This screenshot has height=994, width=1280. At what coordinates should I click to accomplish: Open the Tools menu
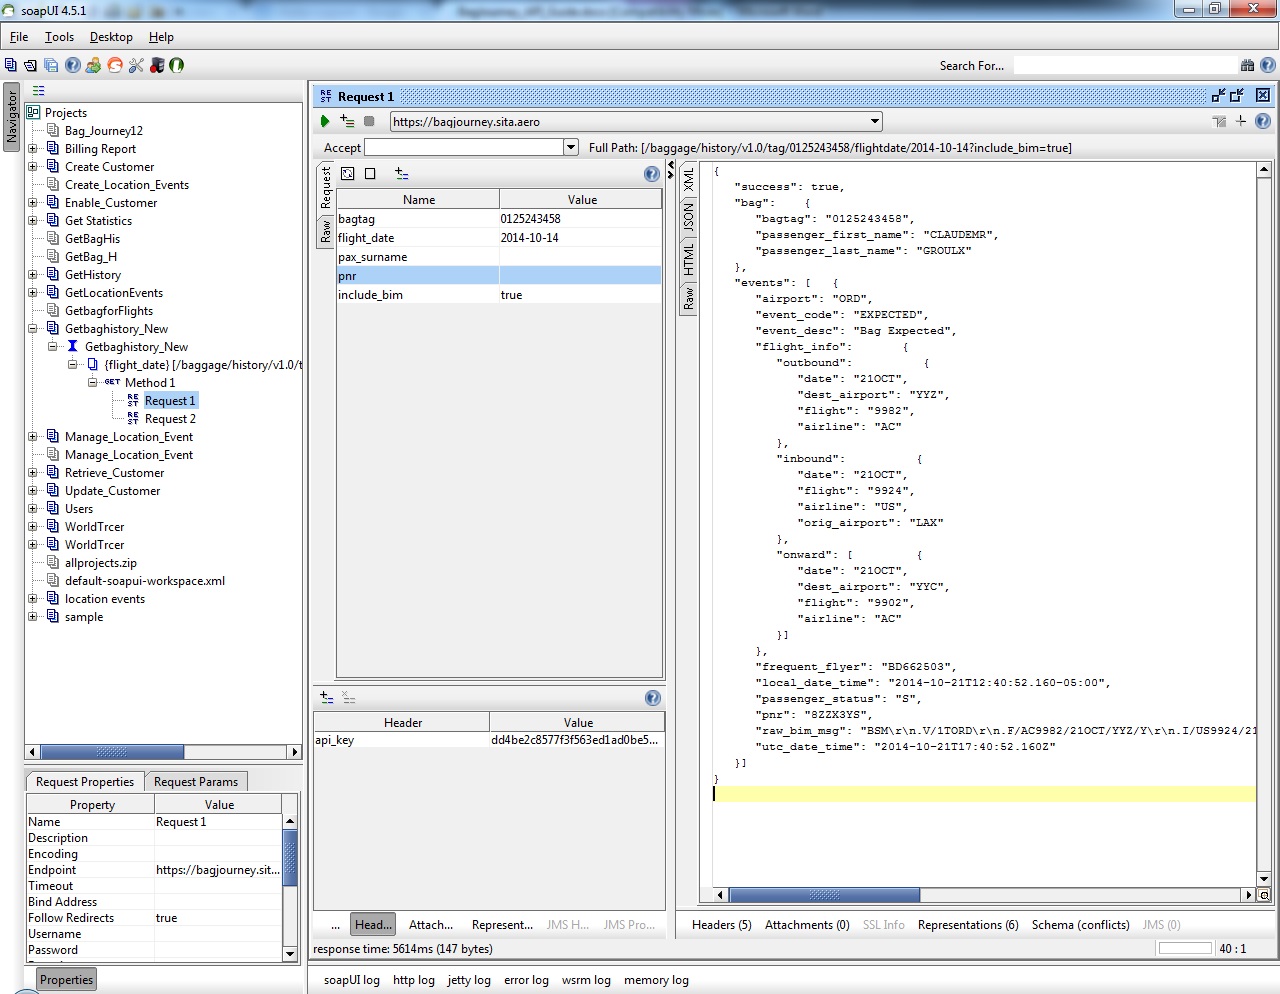[59, 37]
